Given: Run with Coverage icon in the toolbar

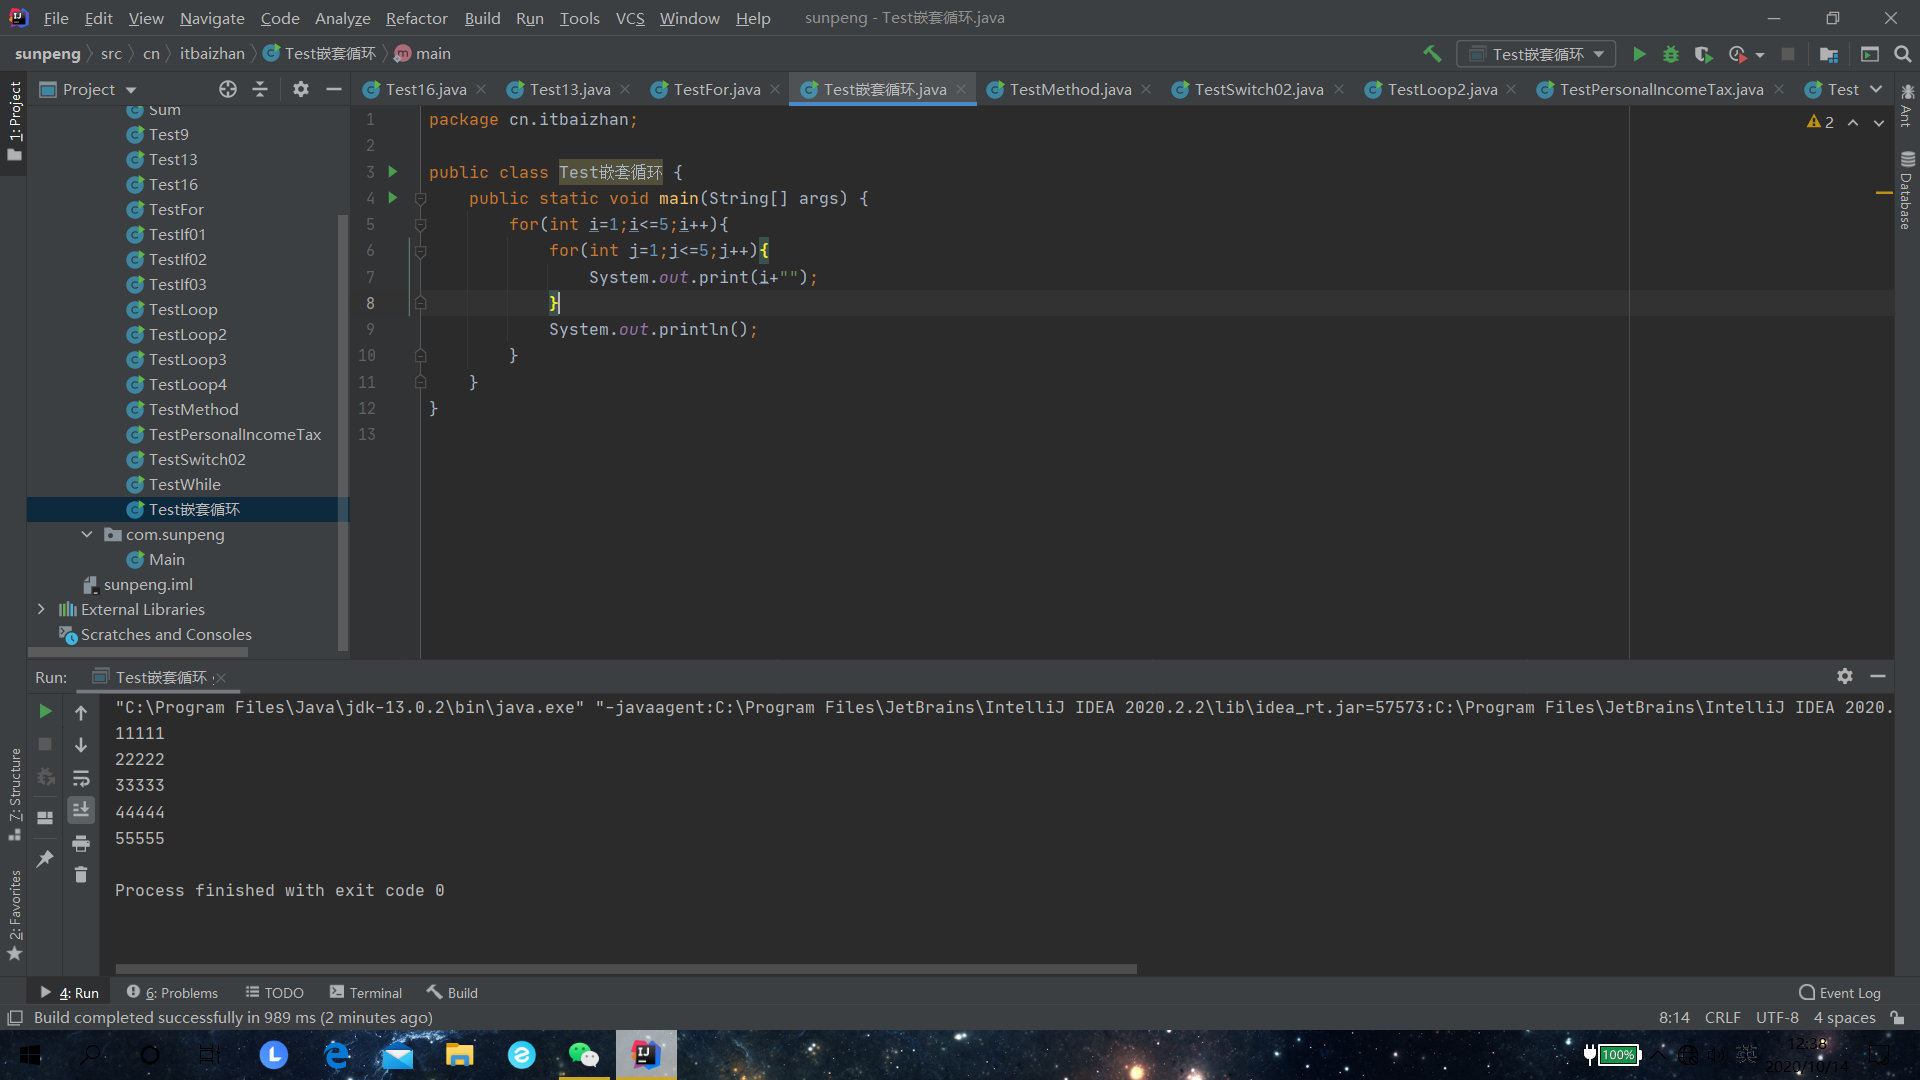Looking at the screenshot, I should pos(1704,54).
